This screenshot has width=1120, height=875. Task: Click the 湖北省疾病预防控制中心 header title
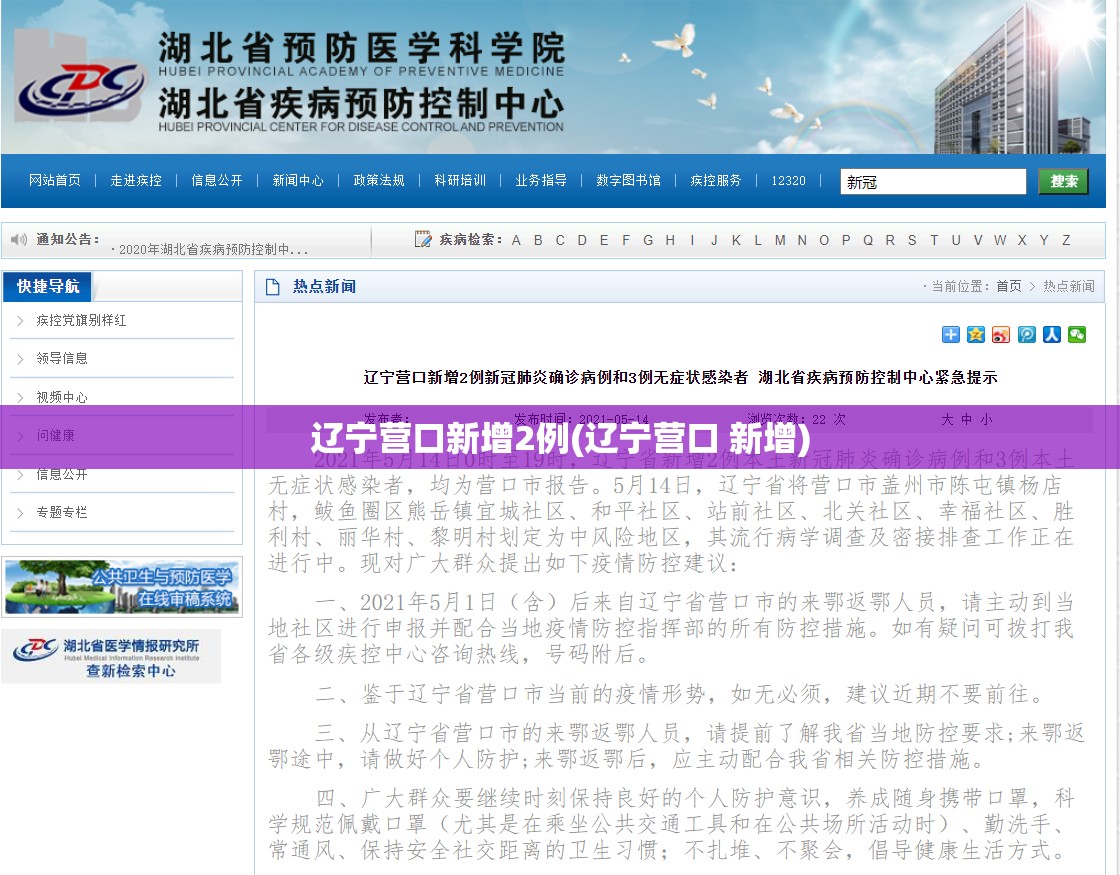(361, 104)
